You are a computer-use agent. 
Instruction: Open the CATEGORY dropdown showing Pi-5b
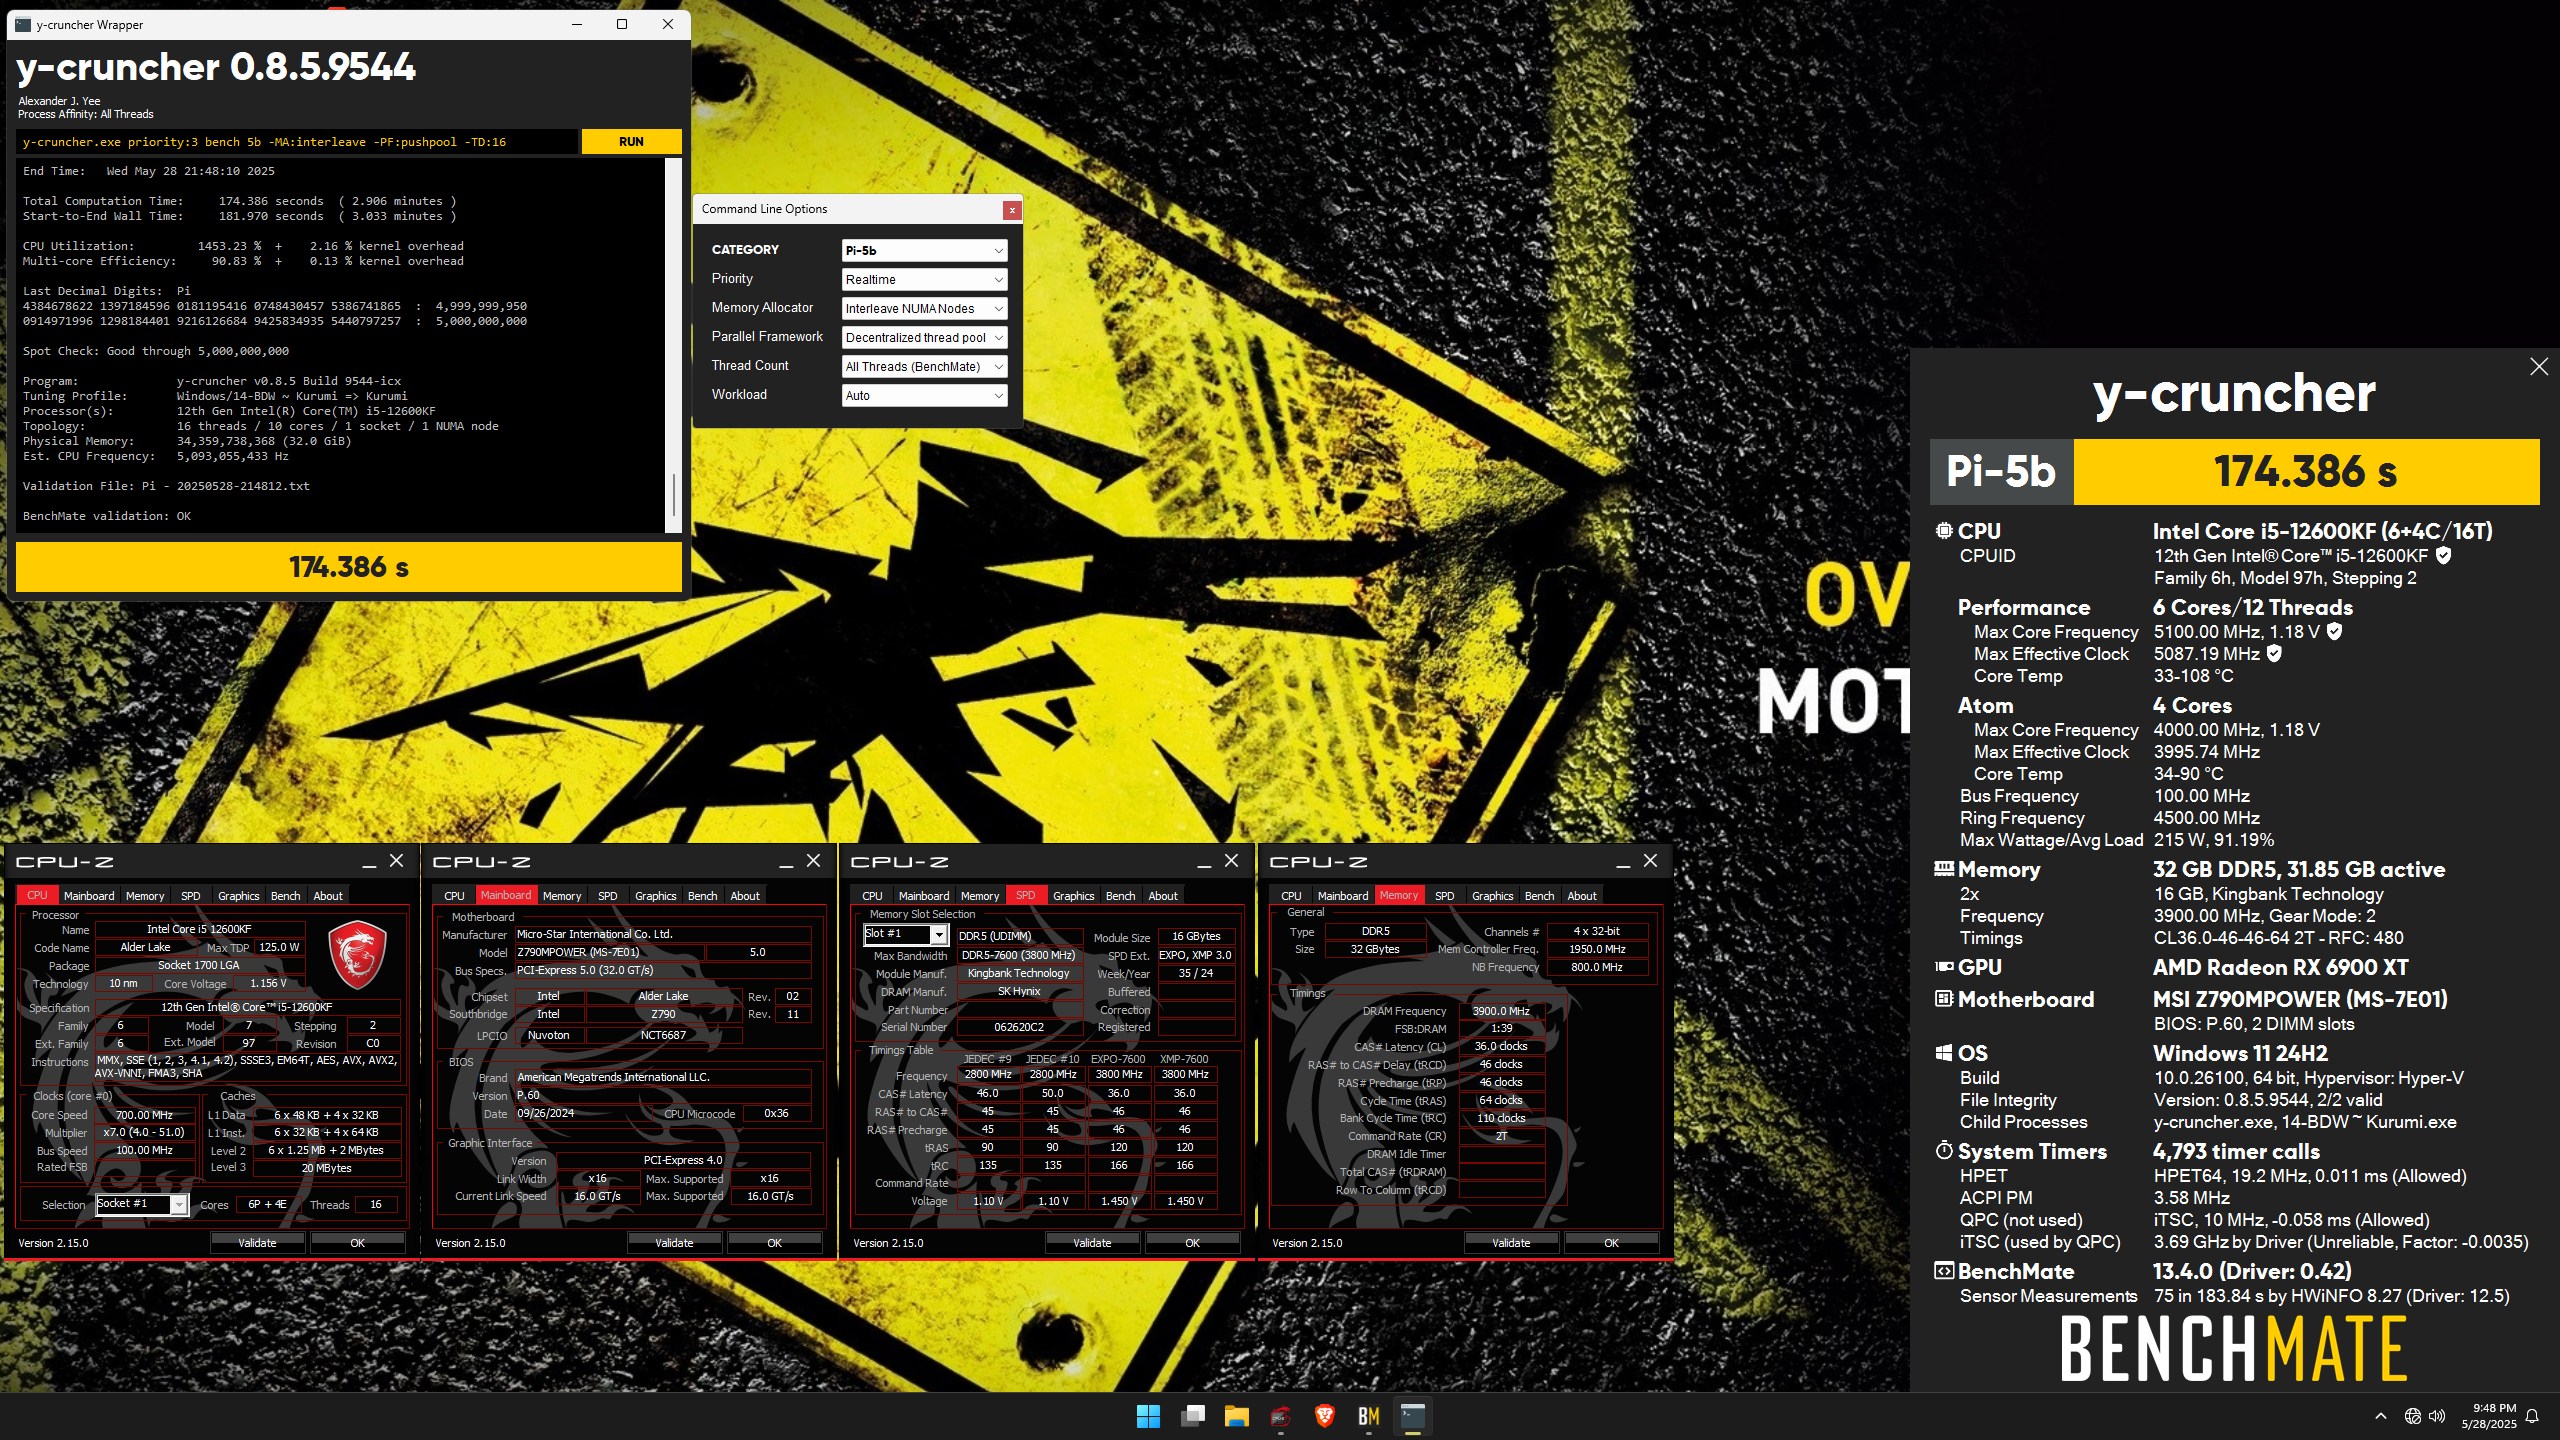[x=924, y=251]
